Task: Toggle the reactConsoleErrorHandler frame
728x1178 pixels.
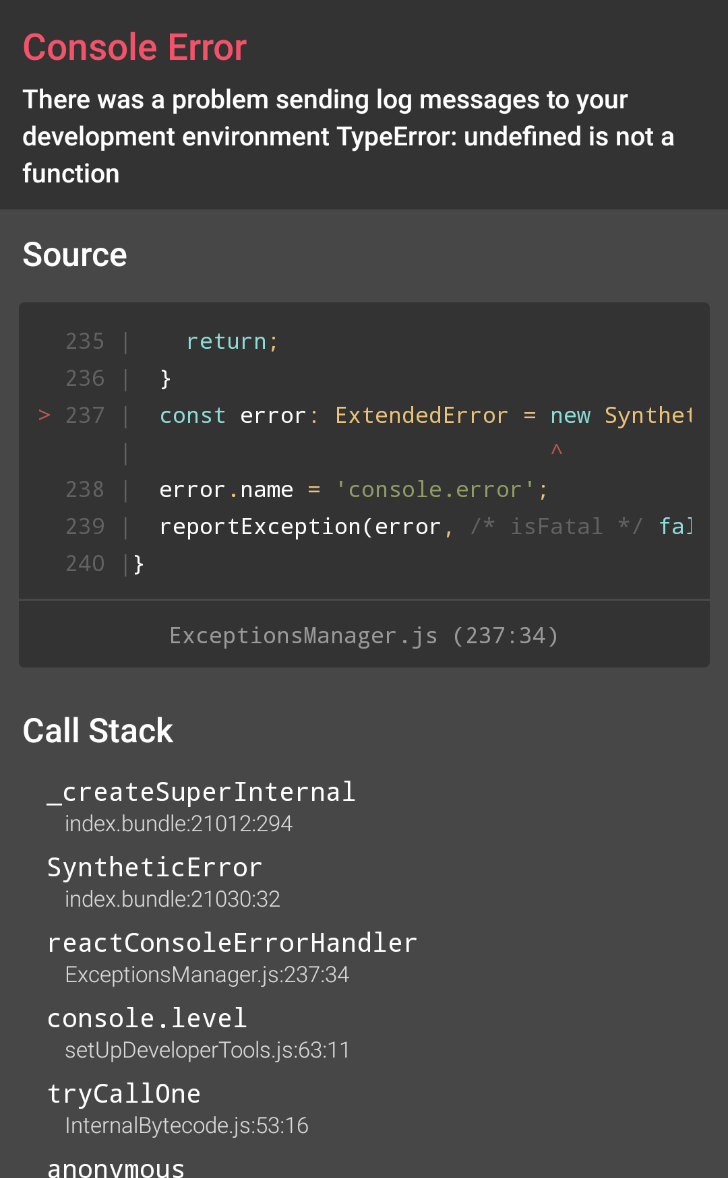Action: [232, 942]
